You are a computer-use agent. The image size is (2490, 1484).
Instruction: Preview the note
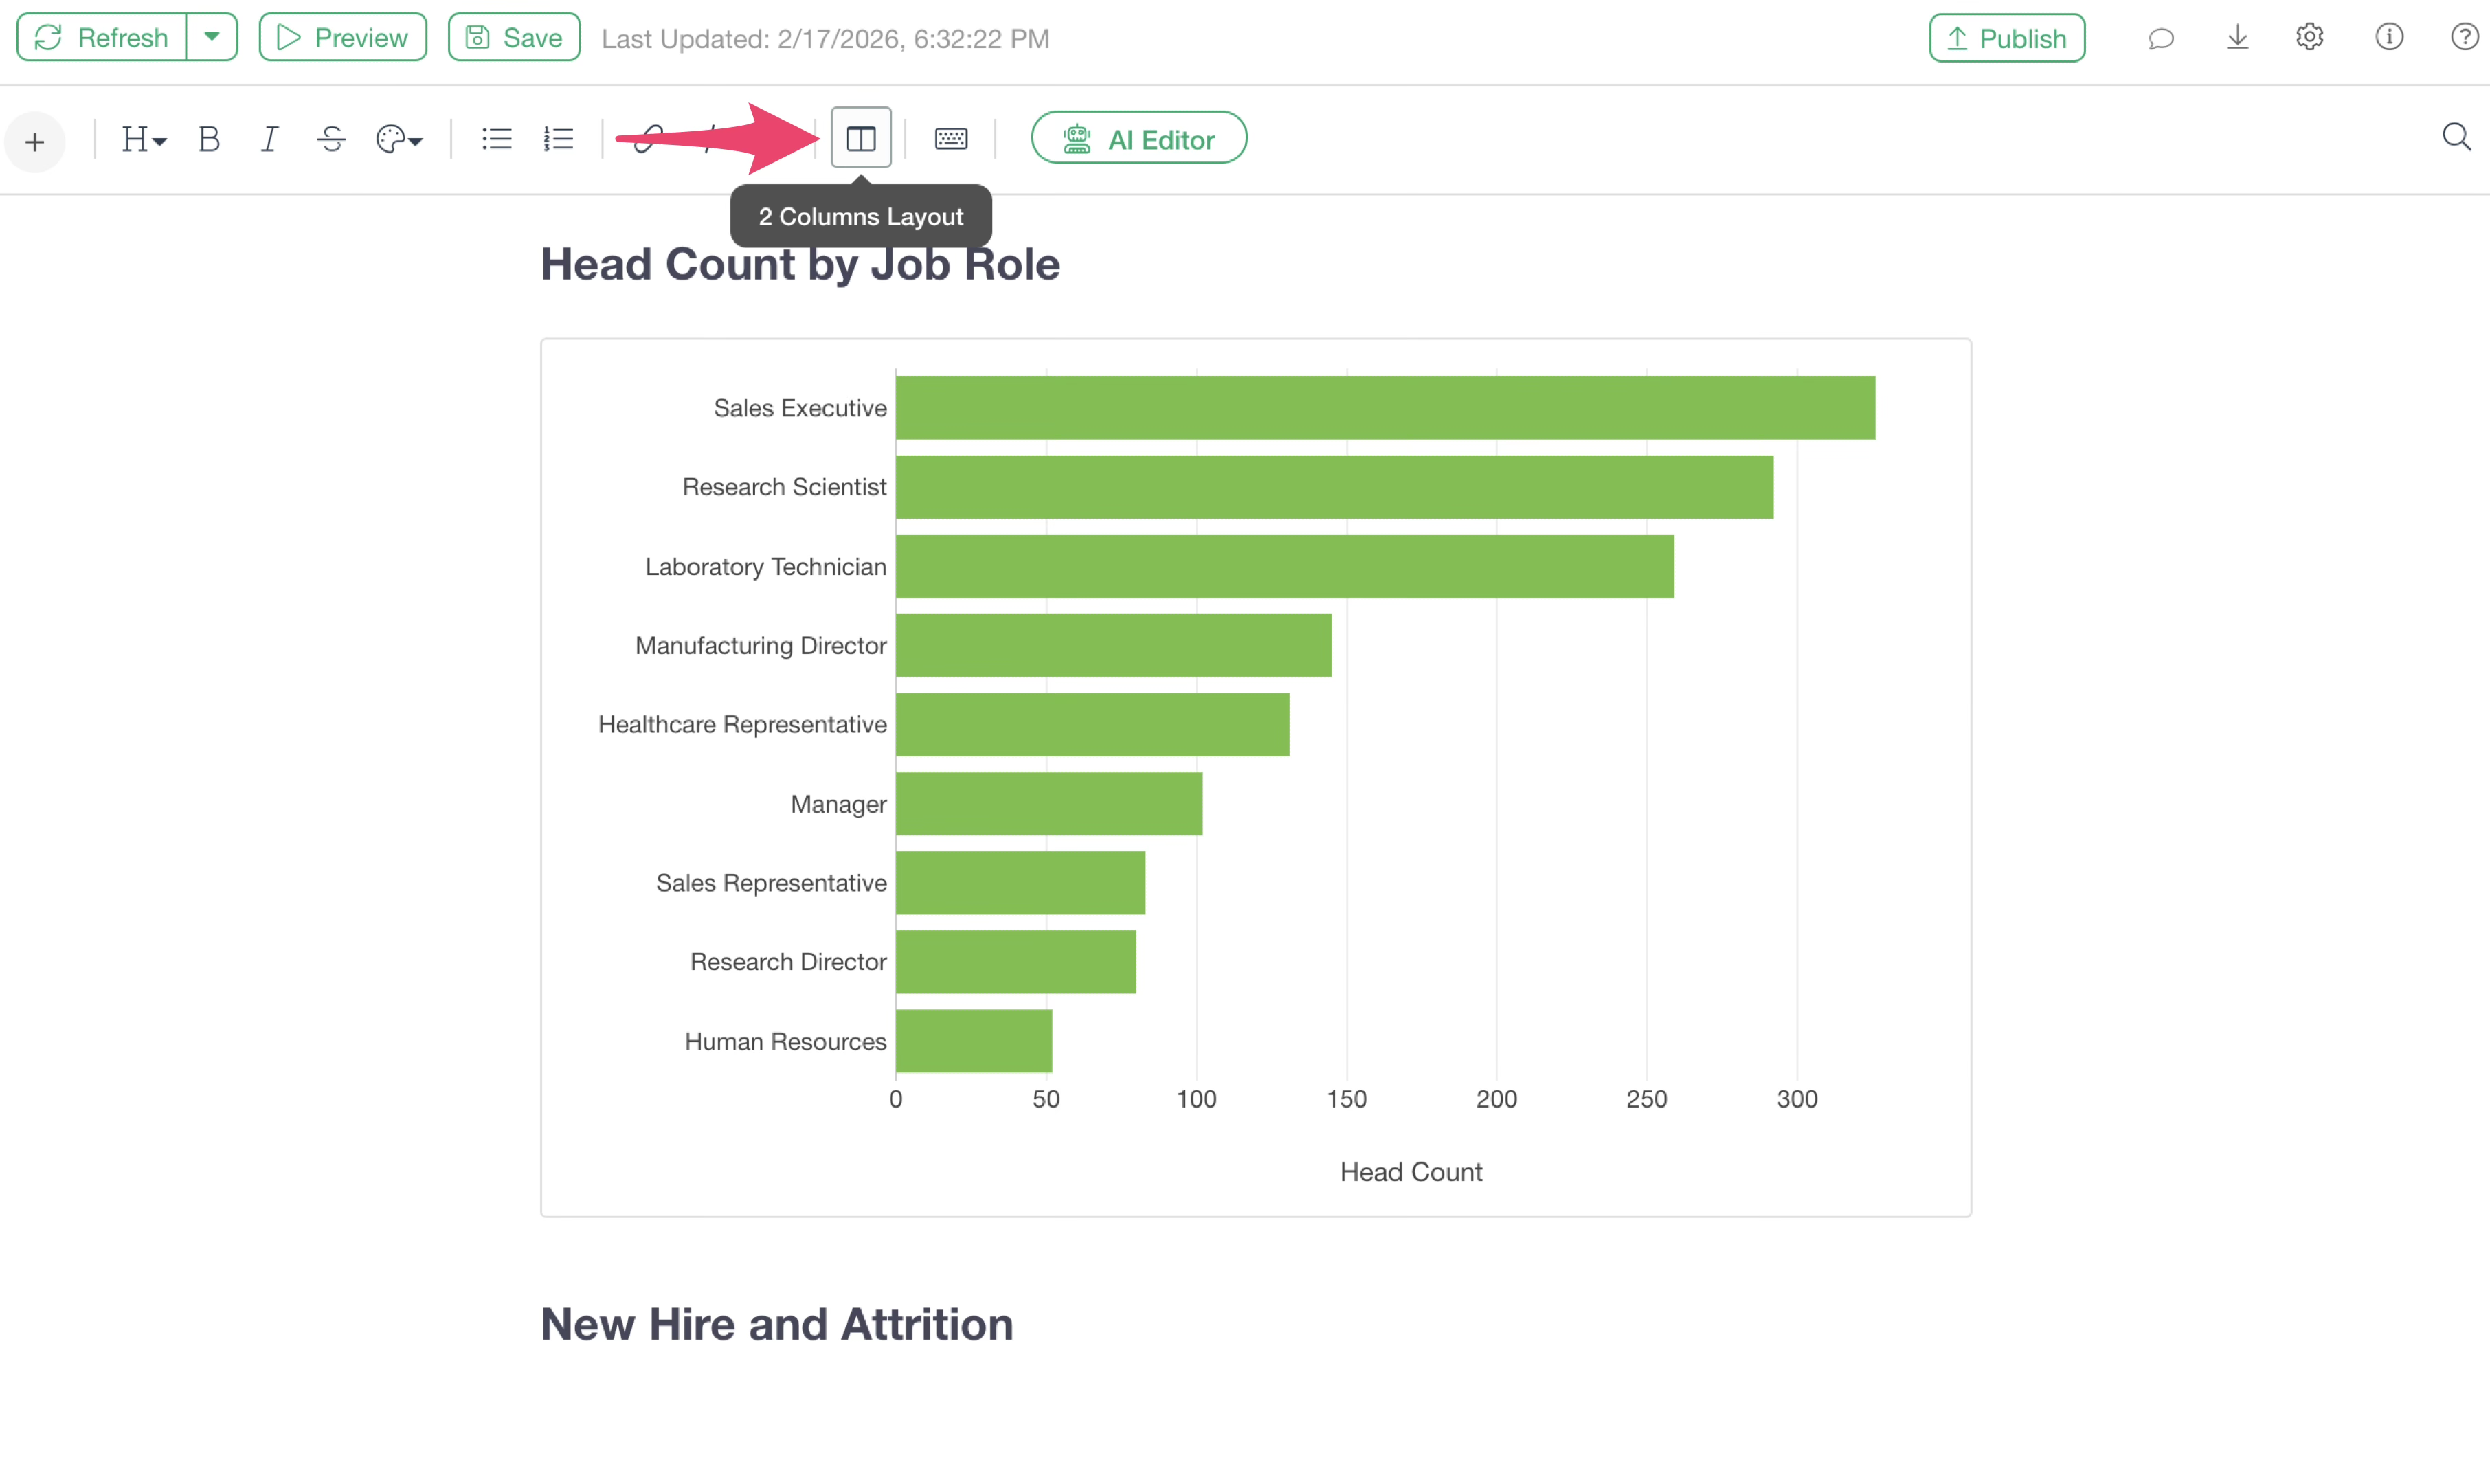342,37
